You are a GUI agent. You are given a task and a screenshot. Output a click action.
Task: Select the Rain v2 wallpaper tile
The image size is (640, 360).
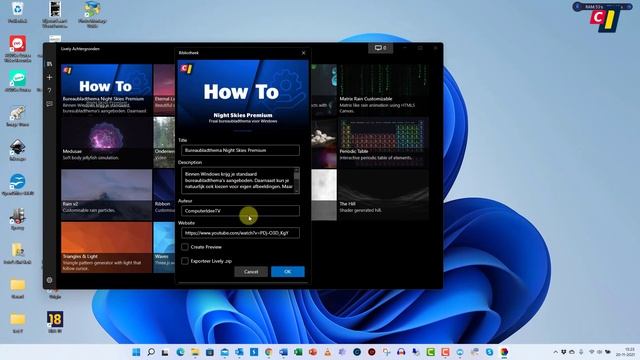tap(107, 195)
